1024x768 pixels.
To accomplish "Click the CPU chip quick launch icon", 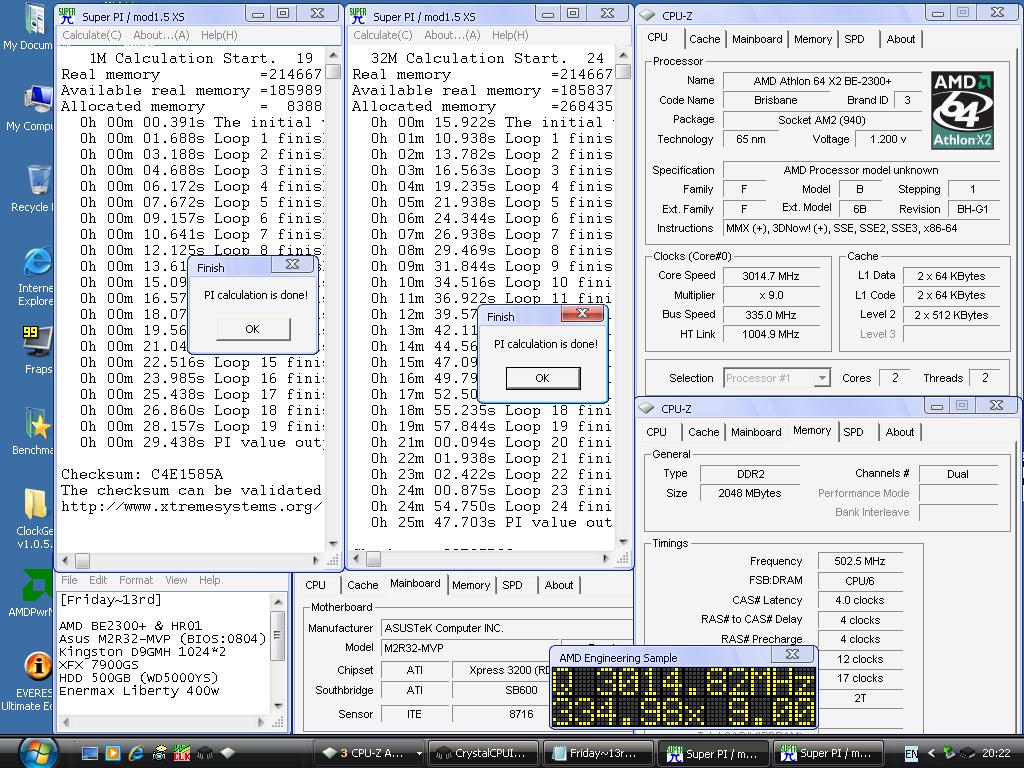I will point(204,754).
